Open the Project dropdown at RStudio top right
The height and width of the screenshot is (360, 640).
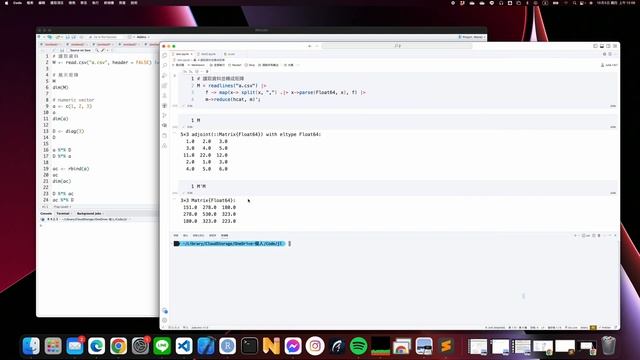tap(472, 37)
